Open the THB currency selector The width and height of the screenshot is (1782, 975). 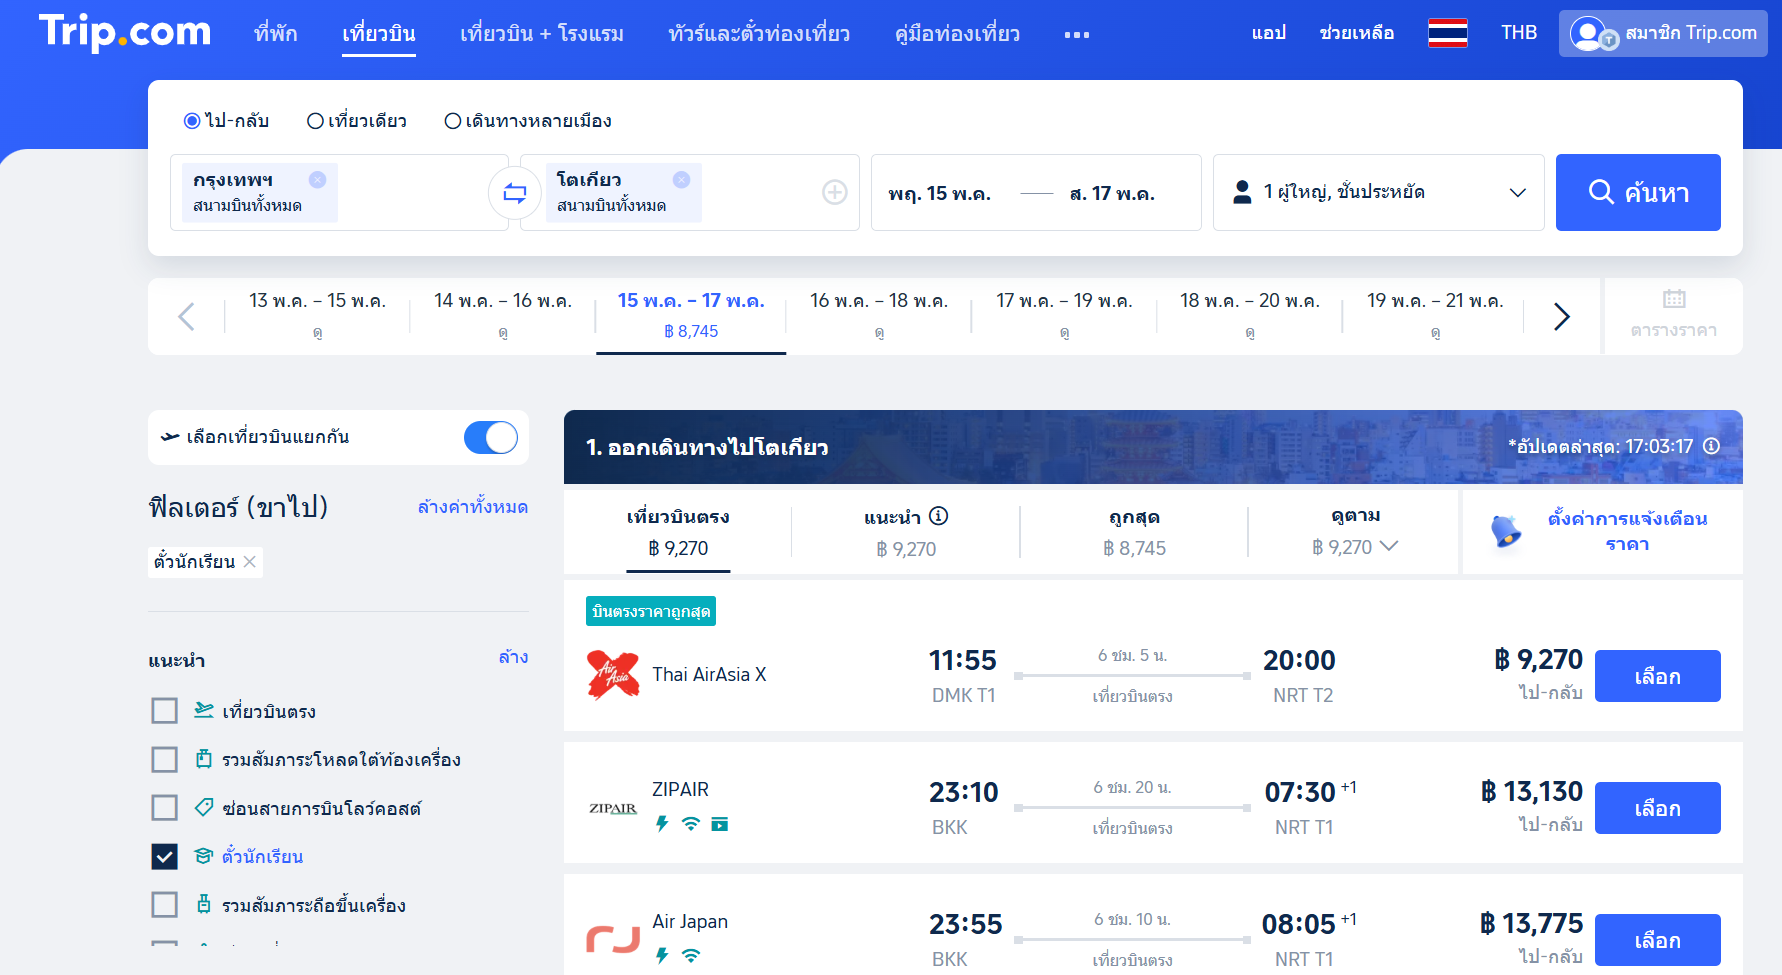pos(1519,33)
